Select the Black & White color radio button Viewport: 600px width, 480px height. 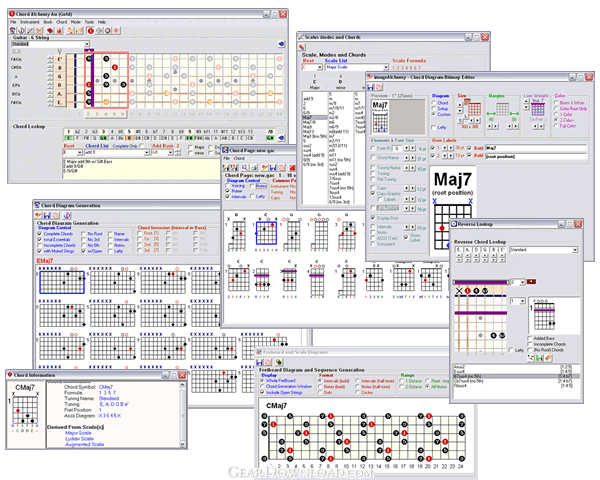coord(556,103)
